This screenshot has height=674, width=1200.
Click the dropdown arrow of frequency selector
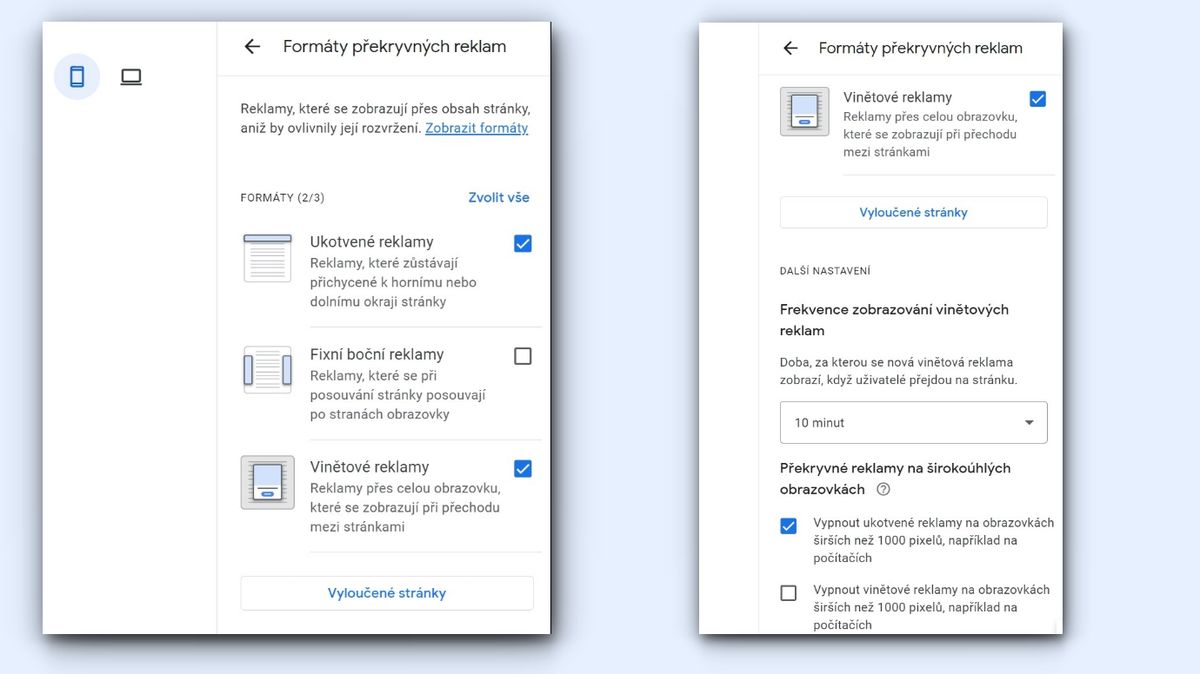click(x=1029, y=423)
